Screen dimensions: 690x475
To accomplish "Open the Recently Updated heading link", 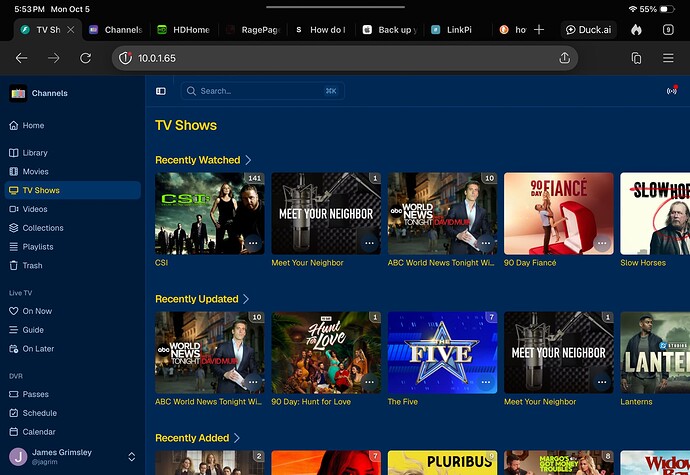I will [197, 299].
